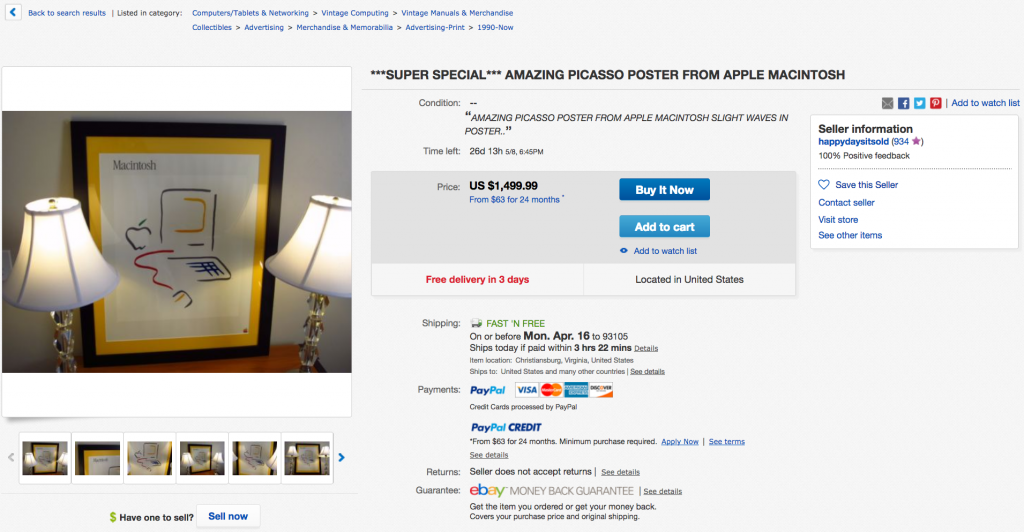
Task: Click the Contact seller link
Action: point(846,202)
